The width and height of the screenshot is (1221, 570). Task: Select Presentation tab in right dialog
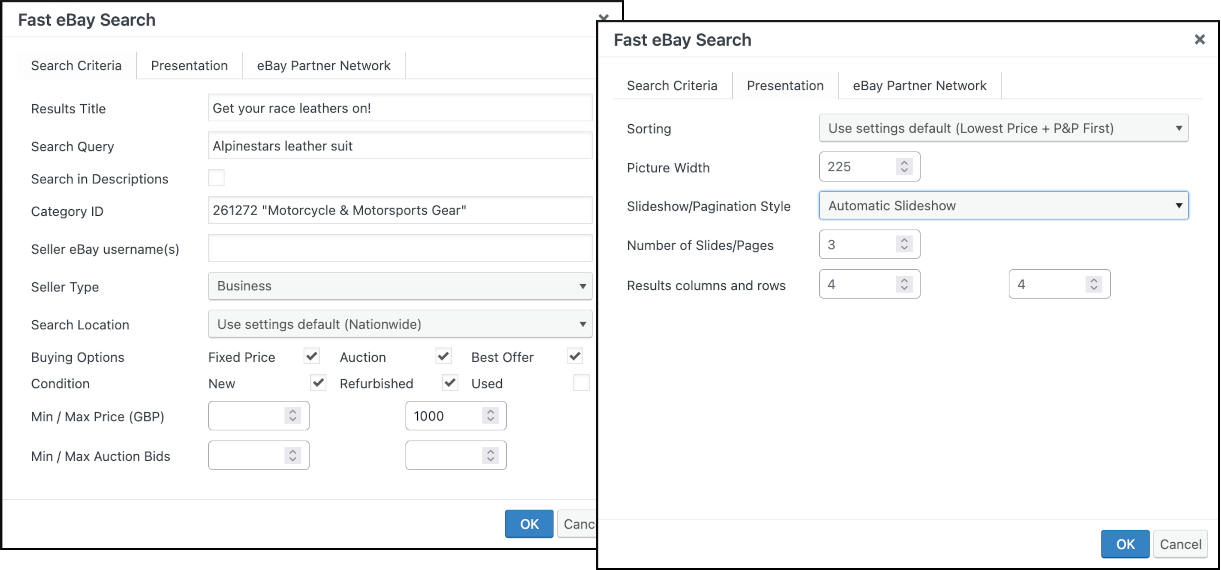[x=785, y=86]
